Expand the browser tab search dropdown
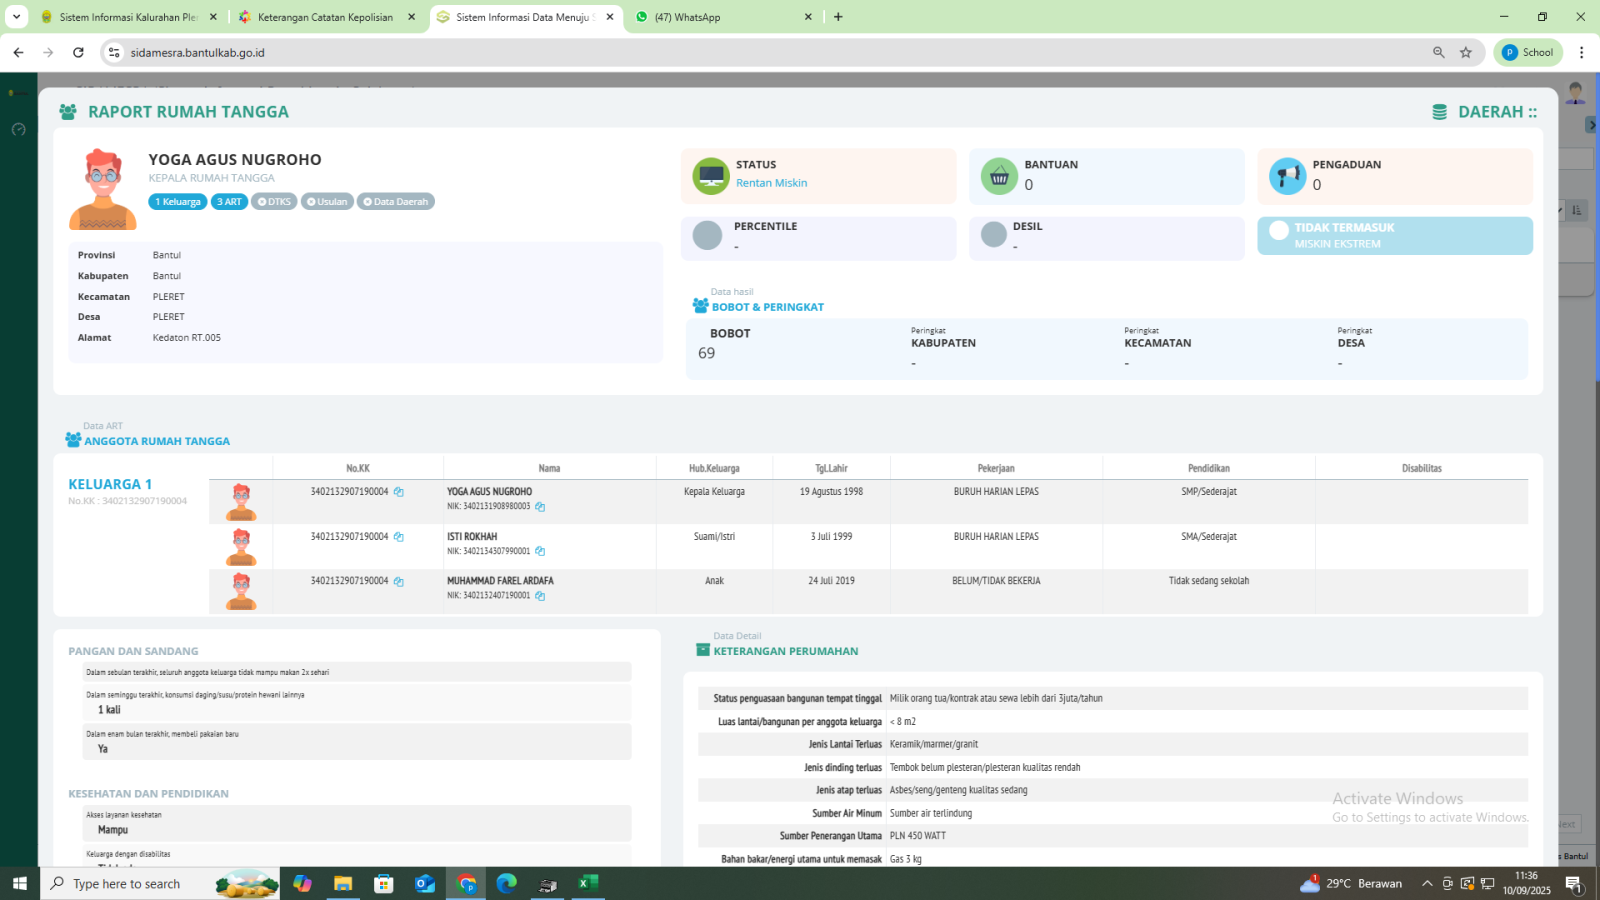 tap(17, 17)
